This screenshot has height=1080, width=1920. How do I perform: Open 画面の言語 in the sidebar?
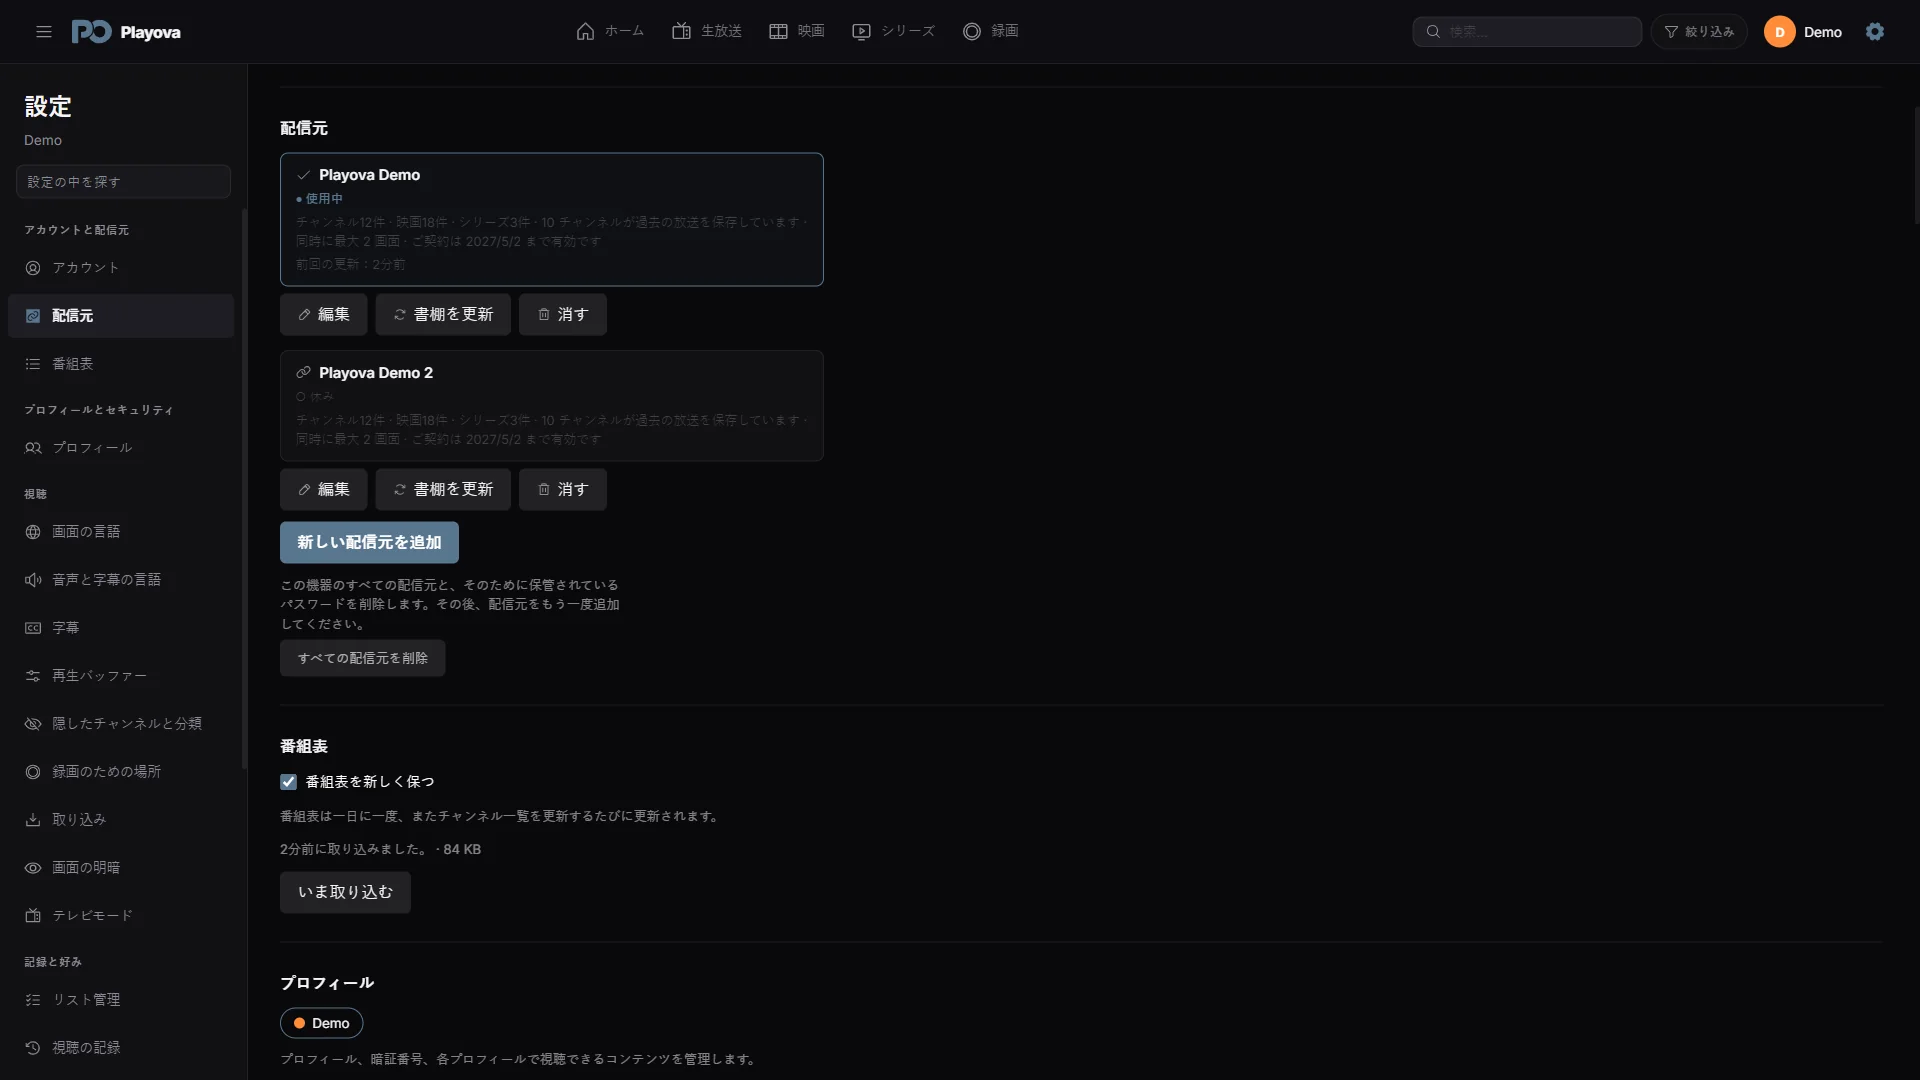(x=121, y=532)
